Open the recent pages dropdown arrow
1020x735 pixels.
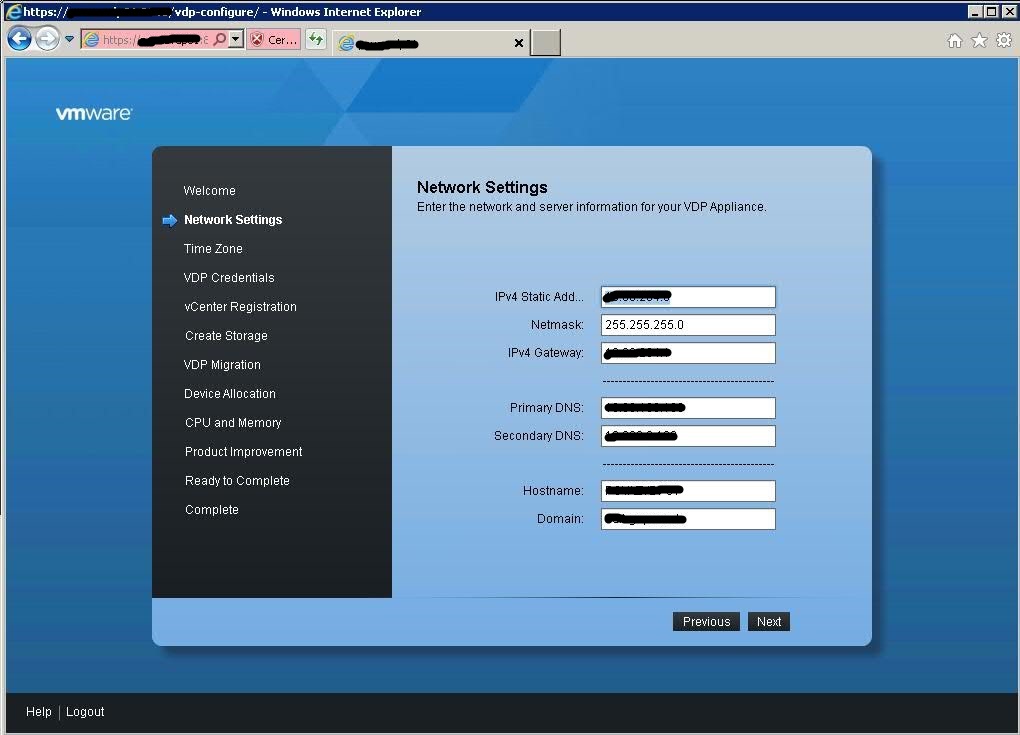[70, 39]
